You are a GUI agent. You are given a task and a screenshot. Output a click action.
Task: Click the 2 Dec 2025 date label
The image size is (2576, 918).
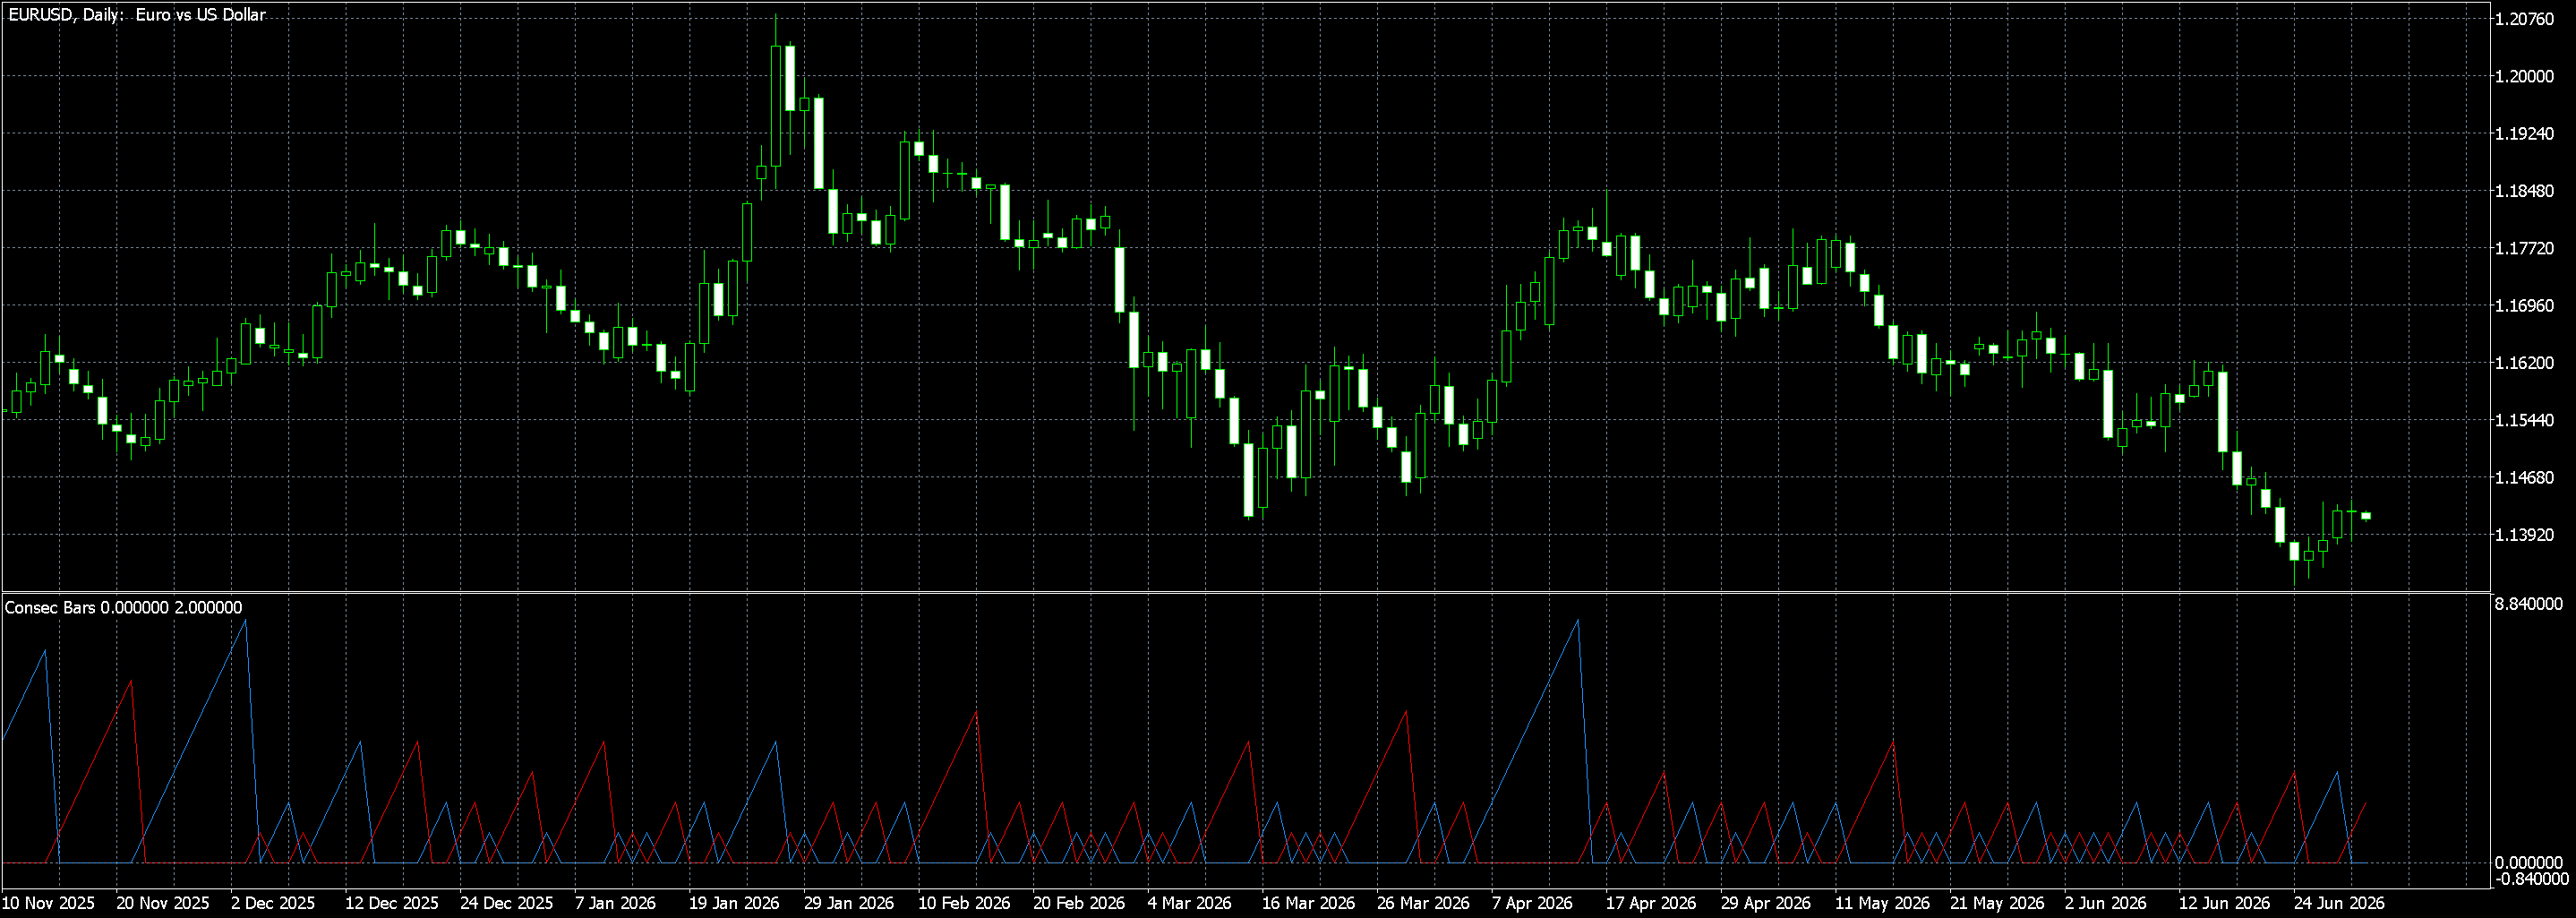pos(273,903)
